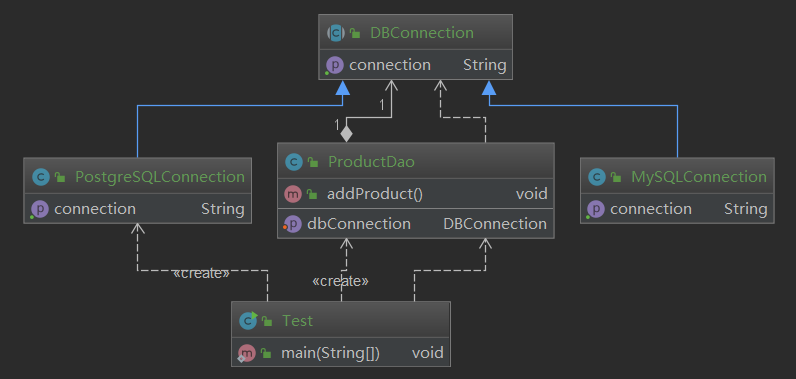Select the runnable Test class icon
Image resolution: width=796 pixels, height=379 pixels.
pyautogui.click(x=248, y=321)
